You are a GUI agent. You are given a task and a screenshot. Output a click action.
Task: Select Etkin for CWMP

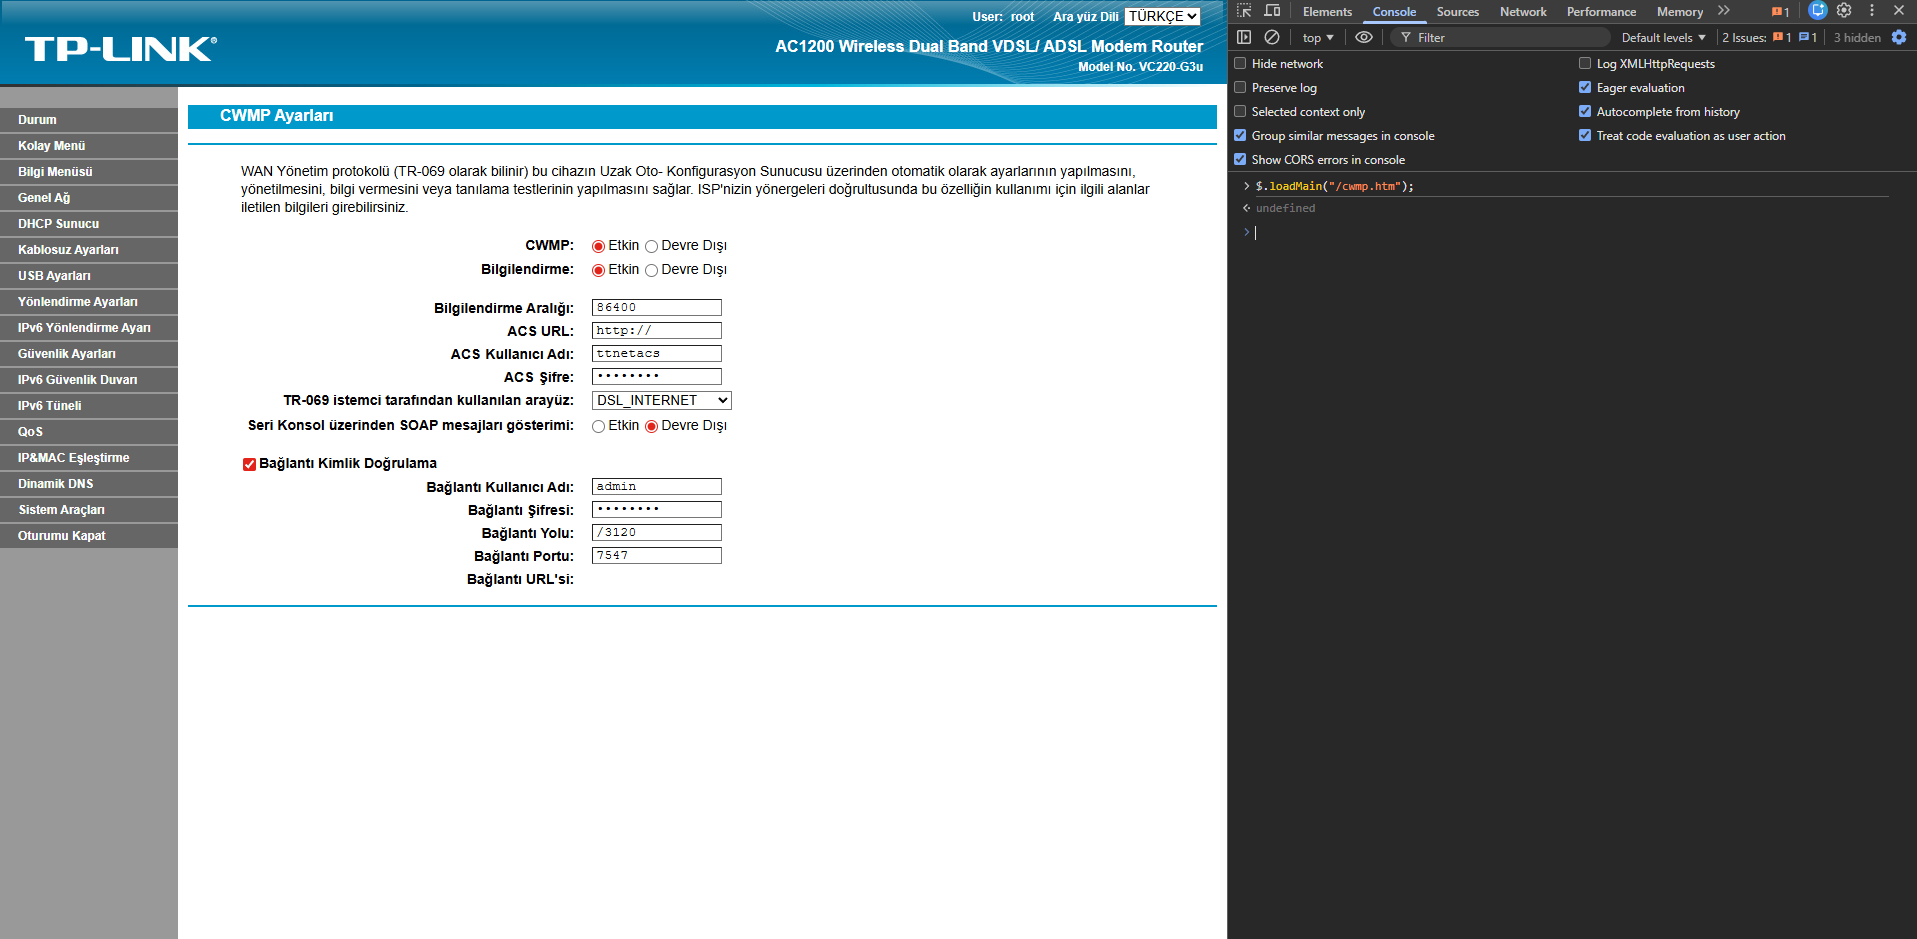(598, 246)
